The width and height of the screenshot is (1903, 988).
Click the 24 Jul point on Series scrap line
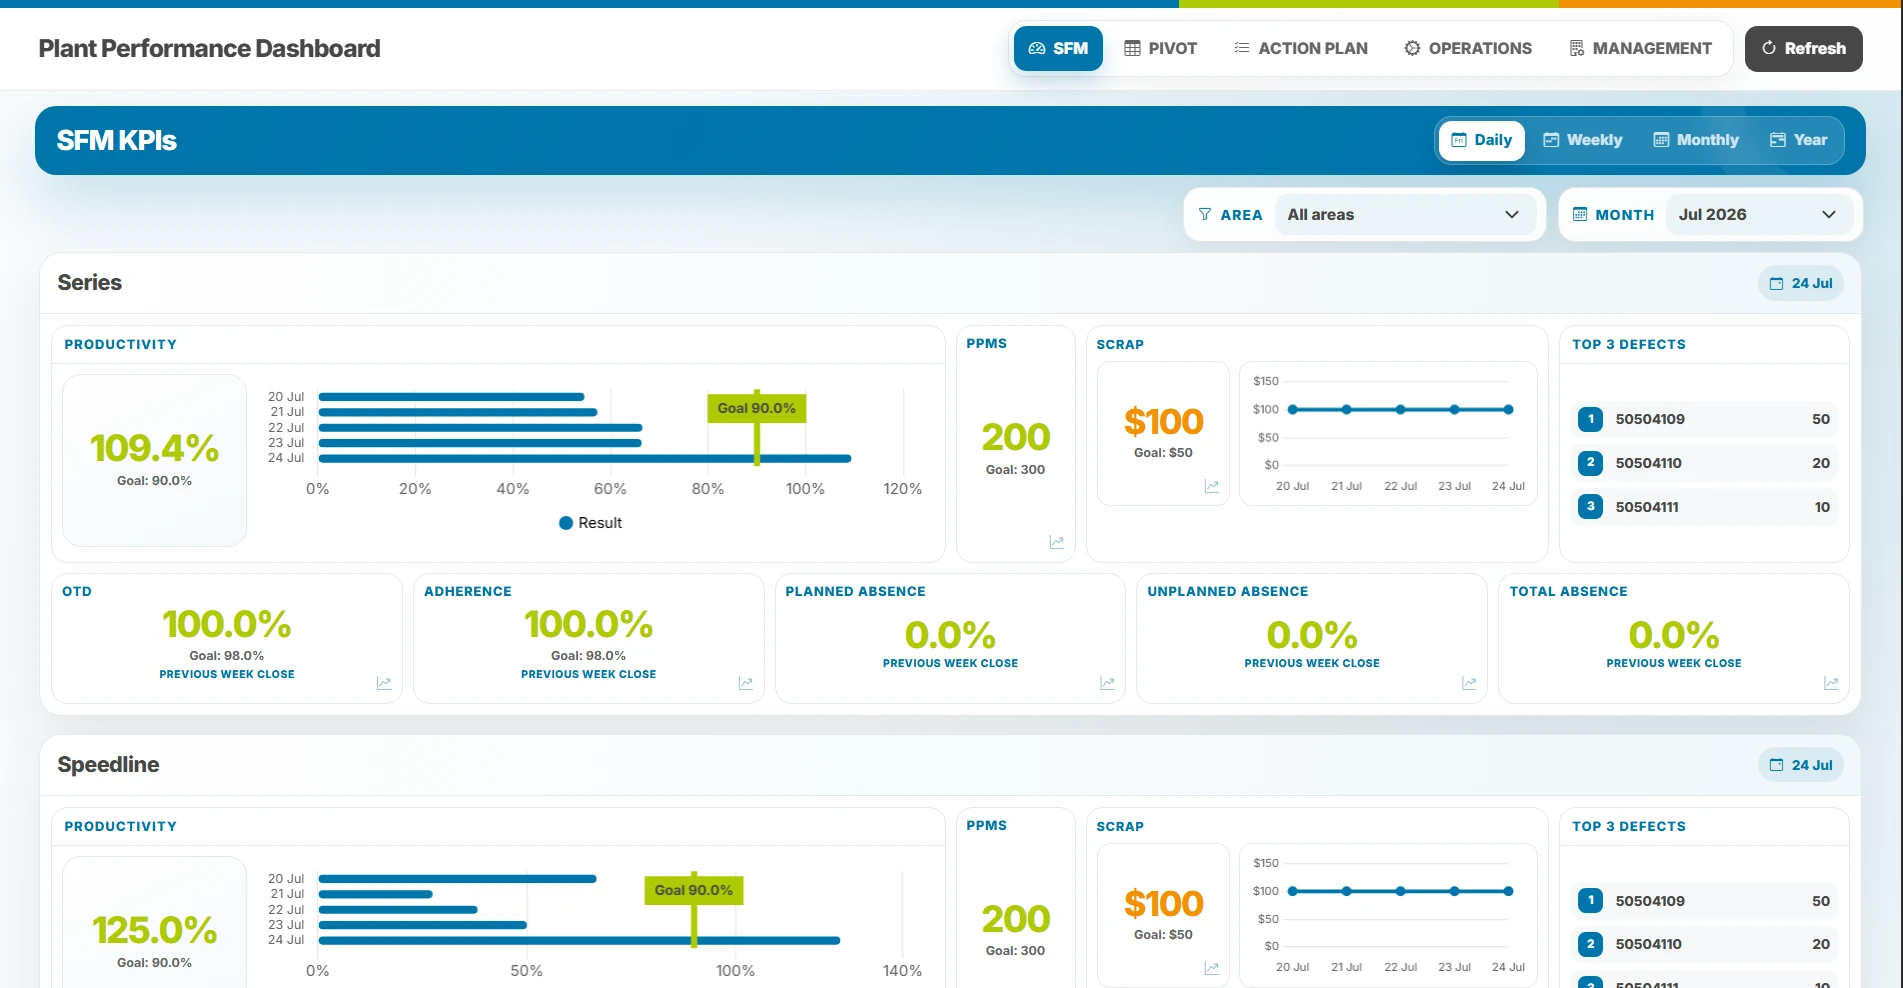1508,409
